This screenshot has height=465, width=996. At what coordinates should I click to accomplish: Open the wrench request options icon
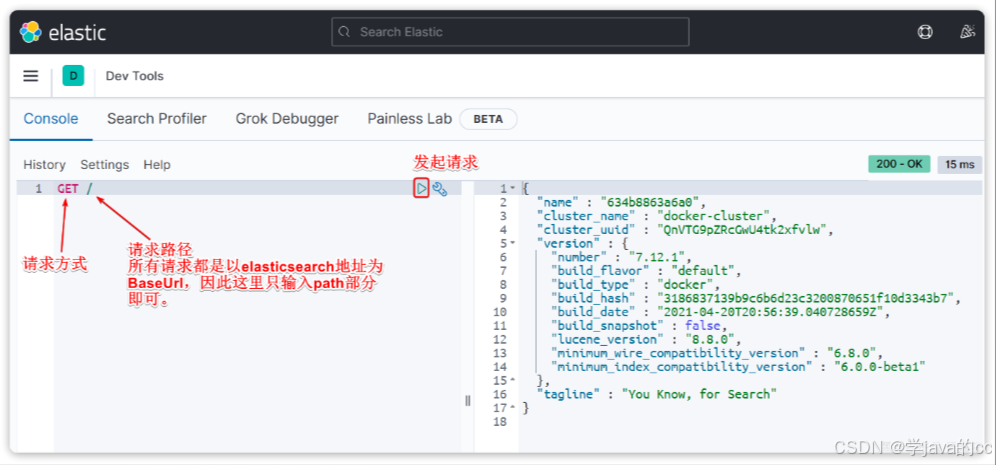[440, 189]
